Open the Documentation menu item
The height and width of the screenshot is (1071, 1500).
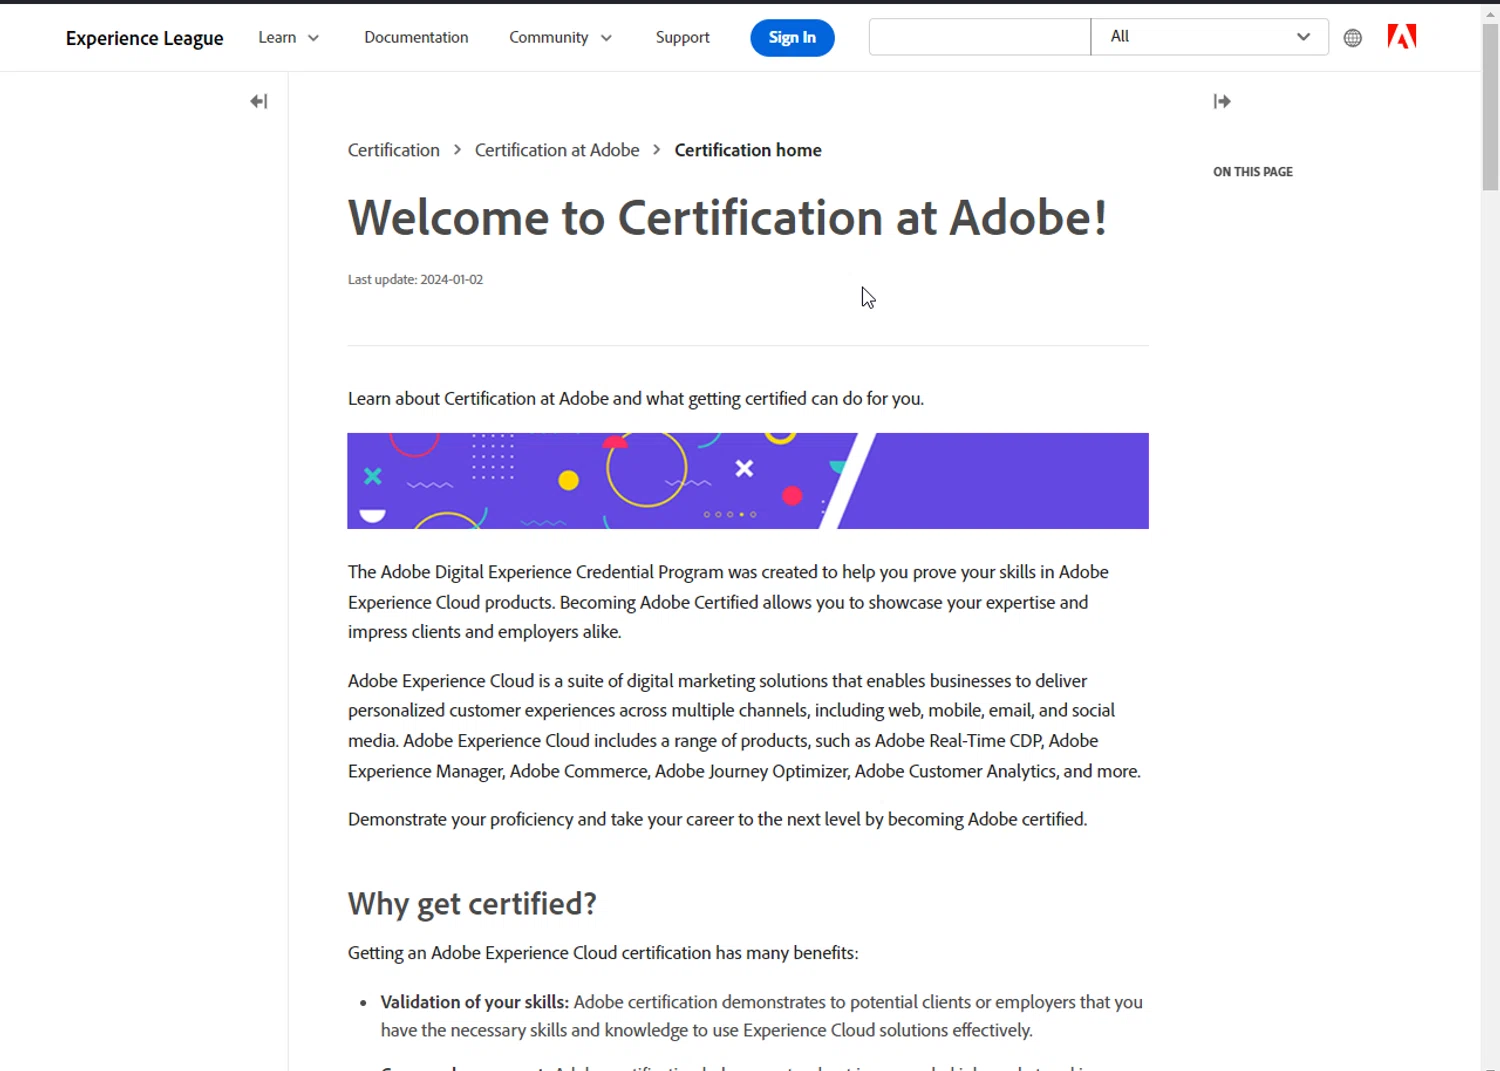[x=416, y=37]
